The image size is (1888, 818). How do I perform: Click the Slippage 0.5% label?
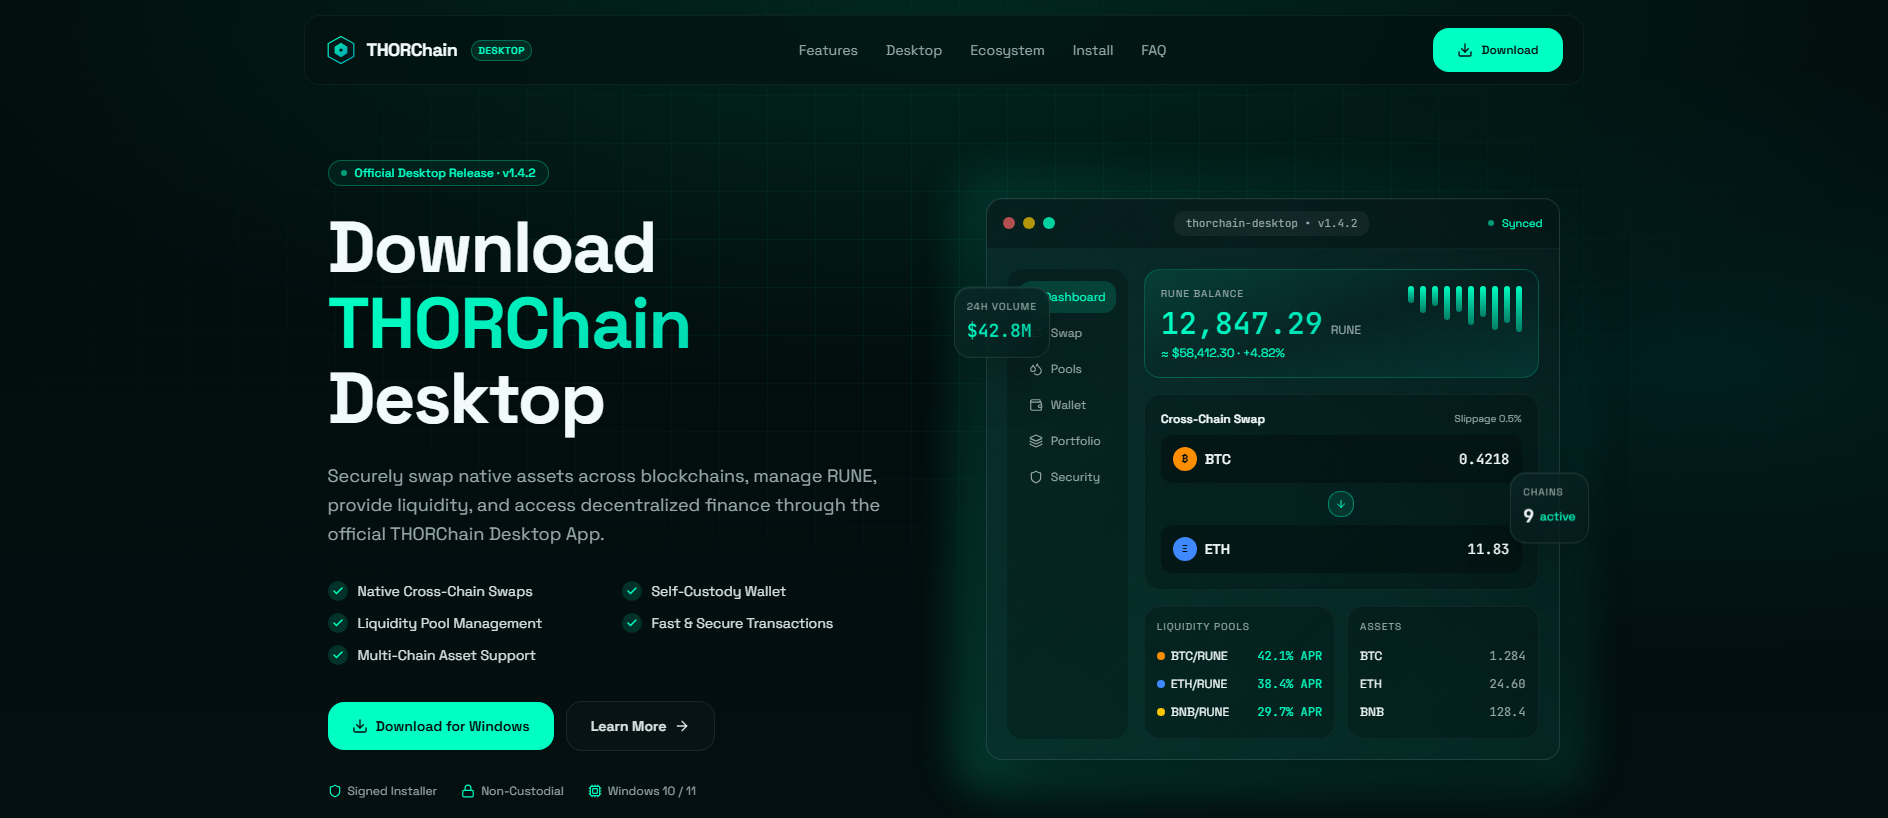pos(1487,419)
